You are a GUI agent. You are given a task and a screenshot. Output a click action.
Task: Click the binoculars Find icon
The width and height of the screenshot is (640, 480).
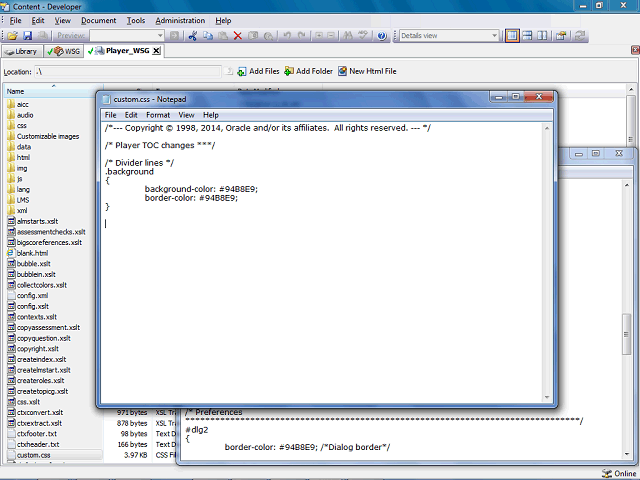(348, 36)
